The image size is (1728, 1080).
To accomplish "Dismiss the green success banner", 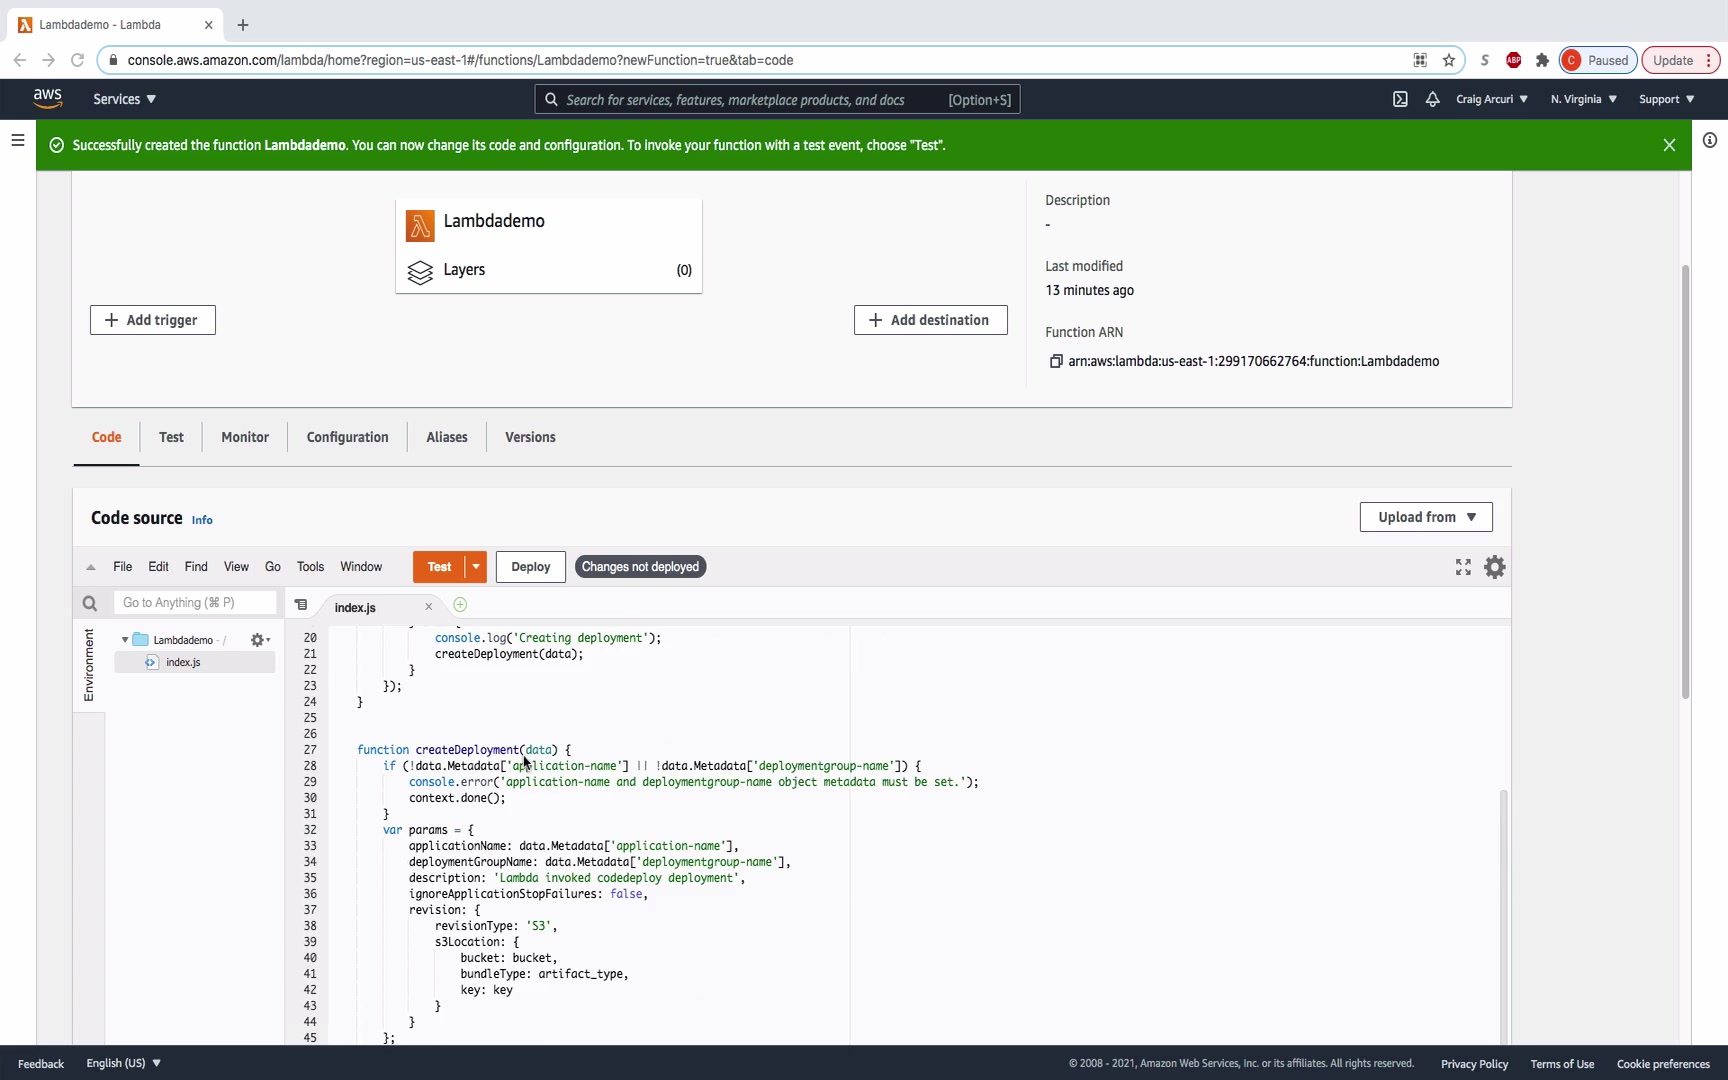I will coord(1669,145).
